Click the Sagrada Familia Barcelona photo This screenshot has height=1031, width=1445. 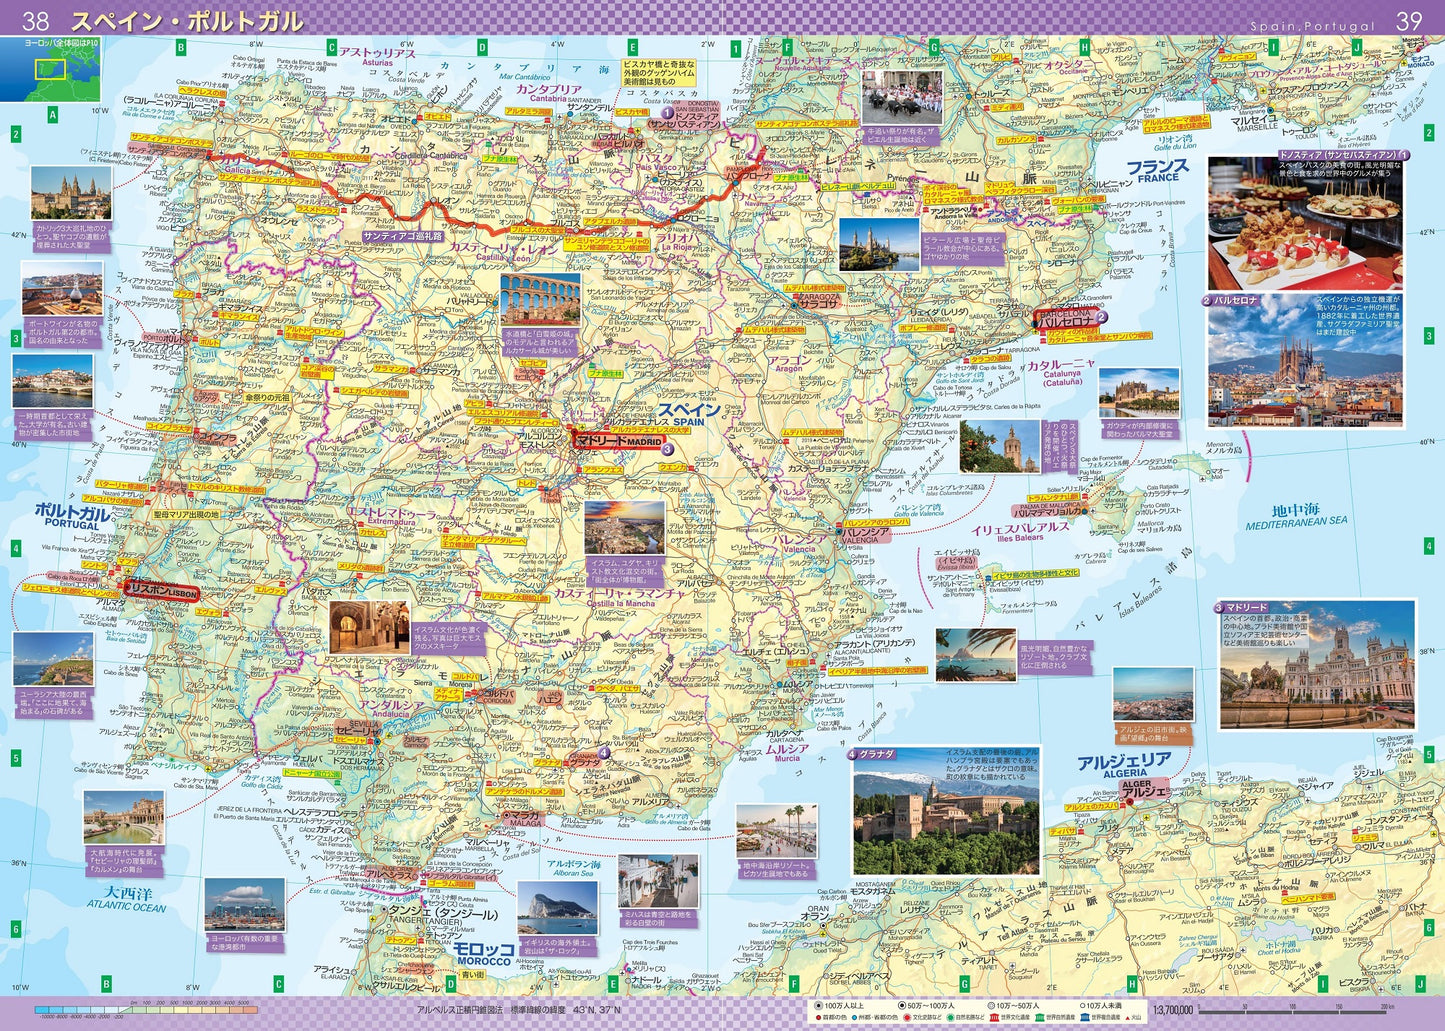(x=1306, y=362)
